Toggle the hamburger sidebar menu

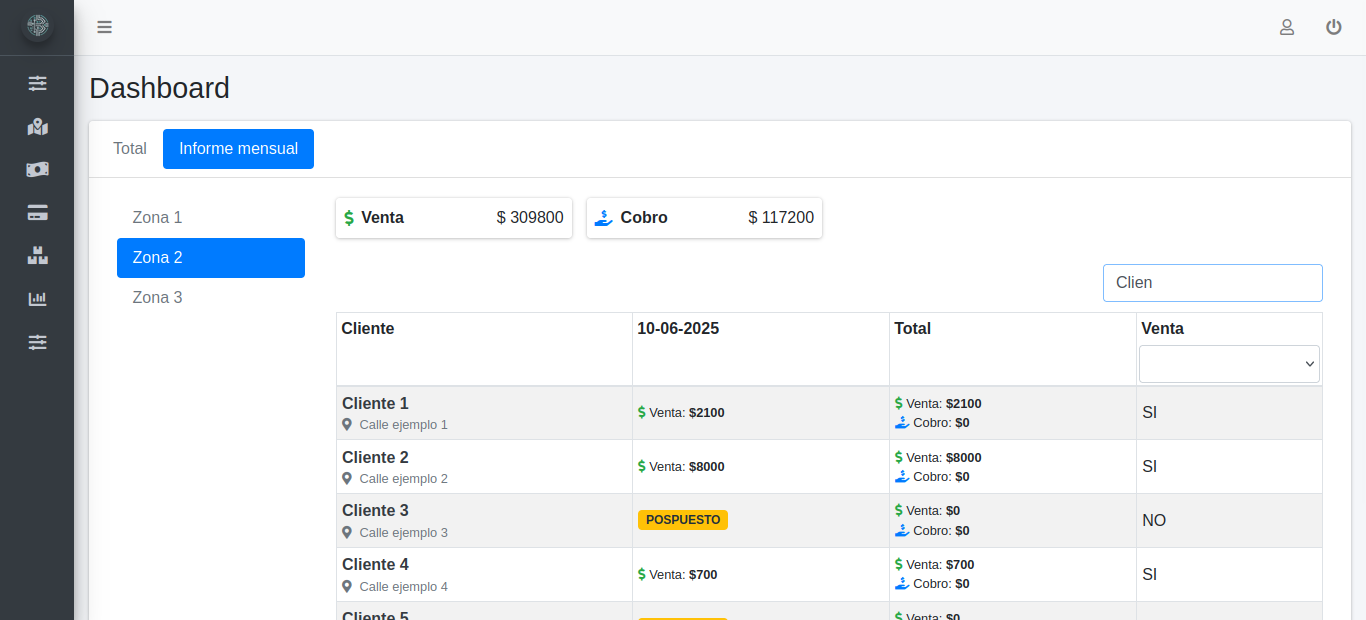[104, 27]
